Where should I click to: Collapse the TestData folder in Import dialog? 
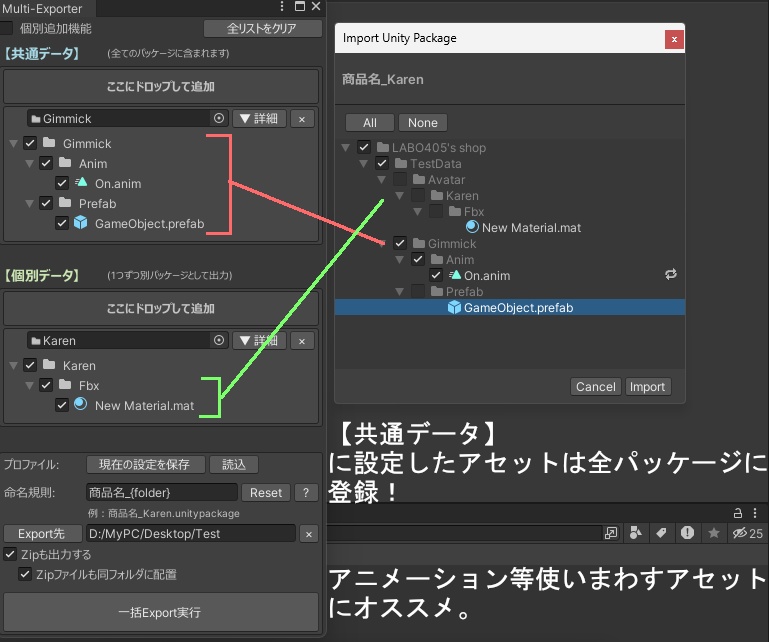pyautogui.click(x=363, y=164)
